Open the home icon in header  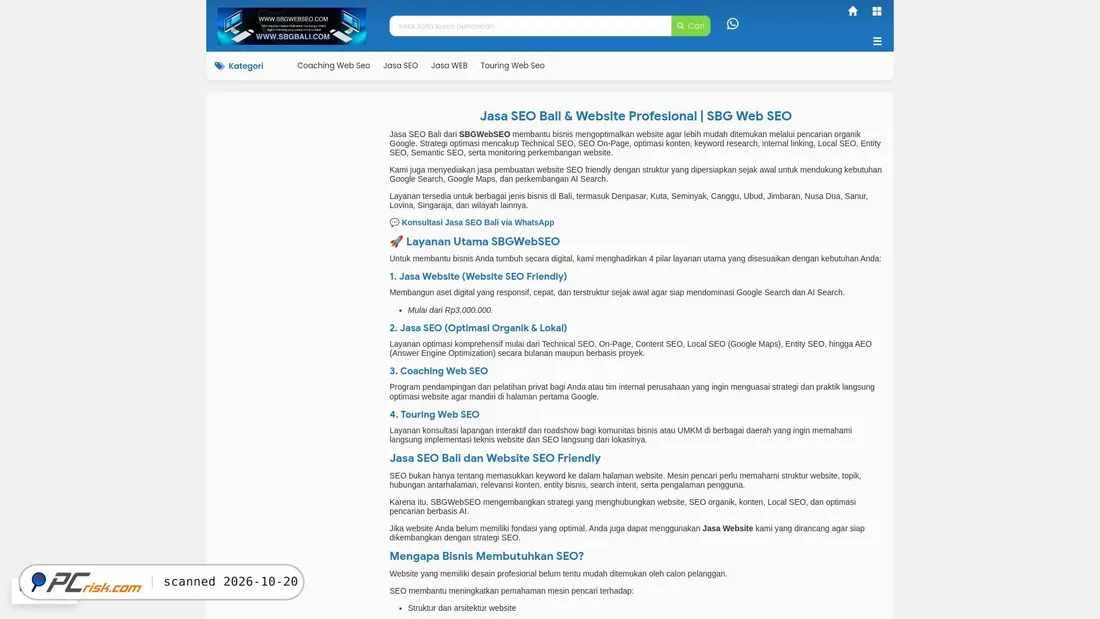pos(852,11)
